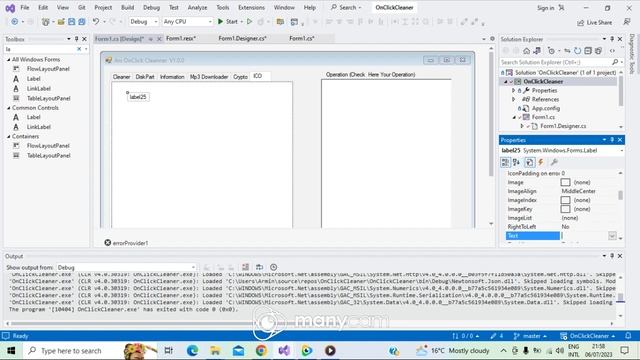Clear the Toolbox search text
Viewport: 640px width, 360px height.
click(79, 49)
